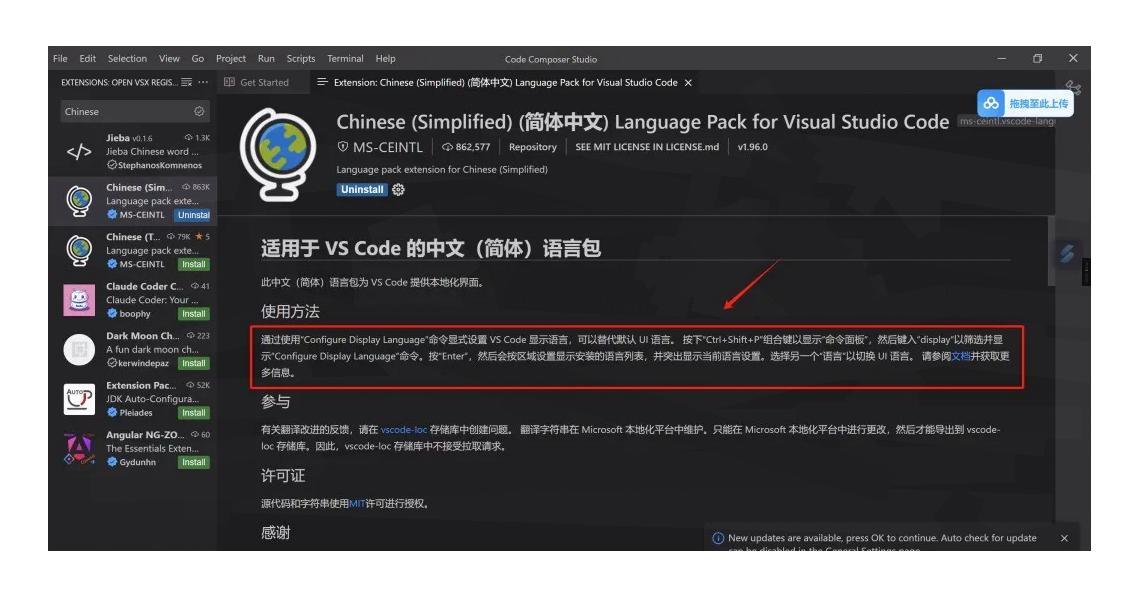The height and width of the screenshot is (597, 1139).
Task: Open the extensions filter menu
Action: [x=187, y=82]
